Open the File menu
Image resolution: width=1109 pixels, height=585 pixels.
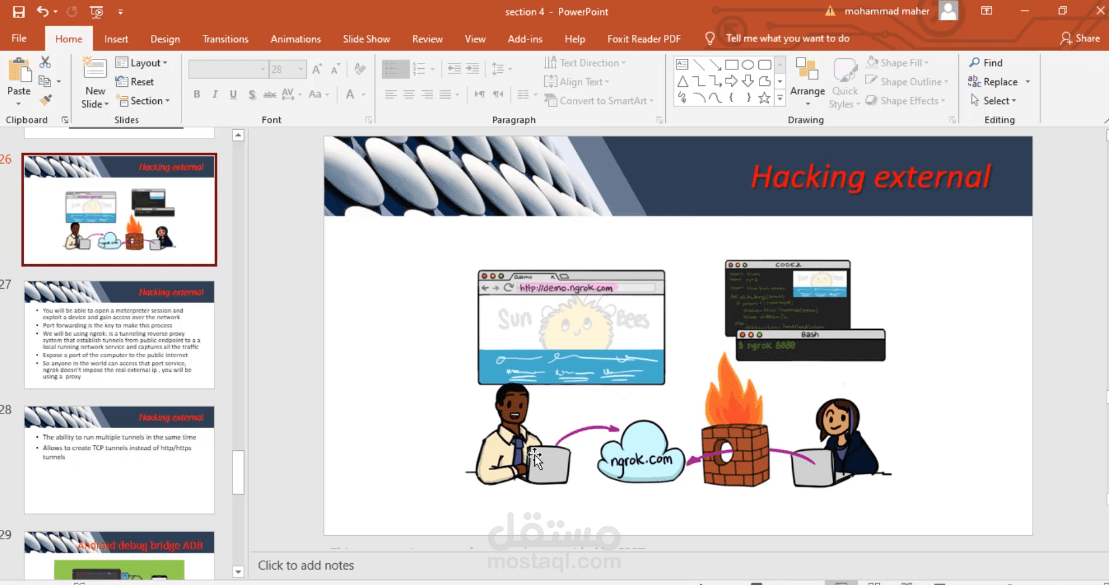click(x=19, y=38)
